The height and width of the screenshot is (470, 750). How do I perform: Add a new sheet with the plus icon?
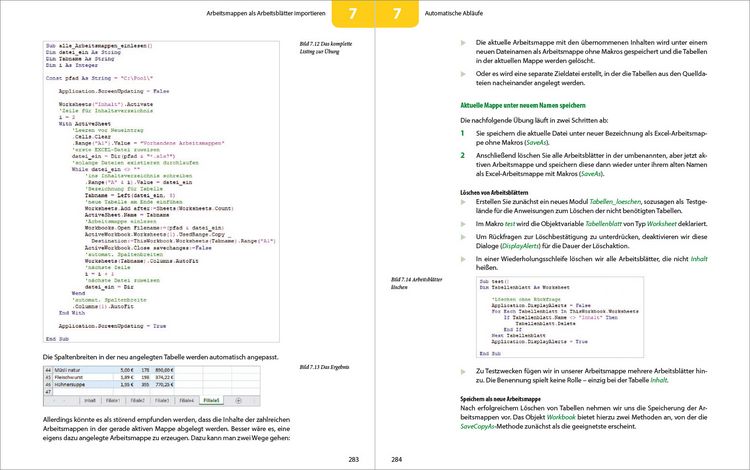(x=238, y=401)
